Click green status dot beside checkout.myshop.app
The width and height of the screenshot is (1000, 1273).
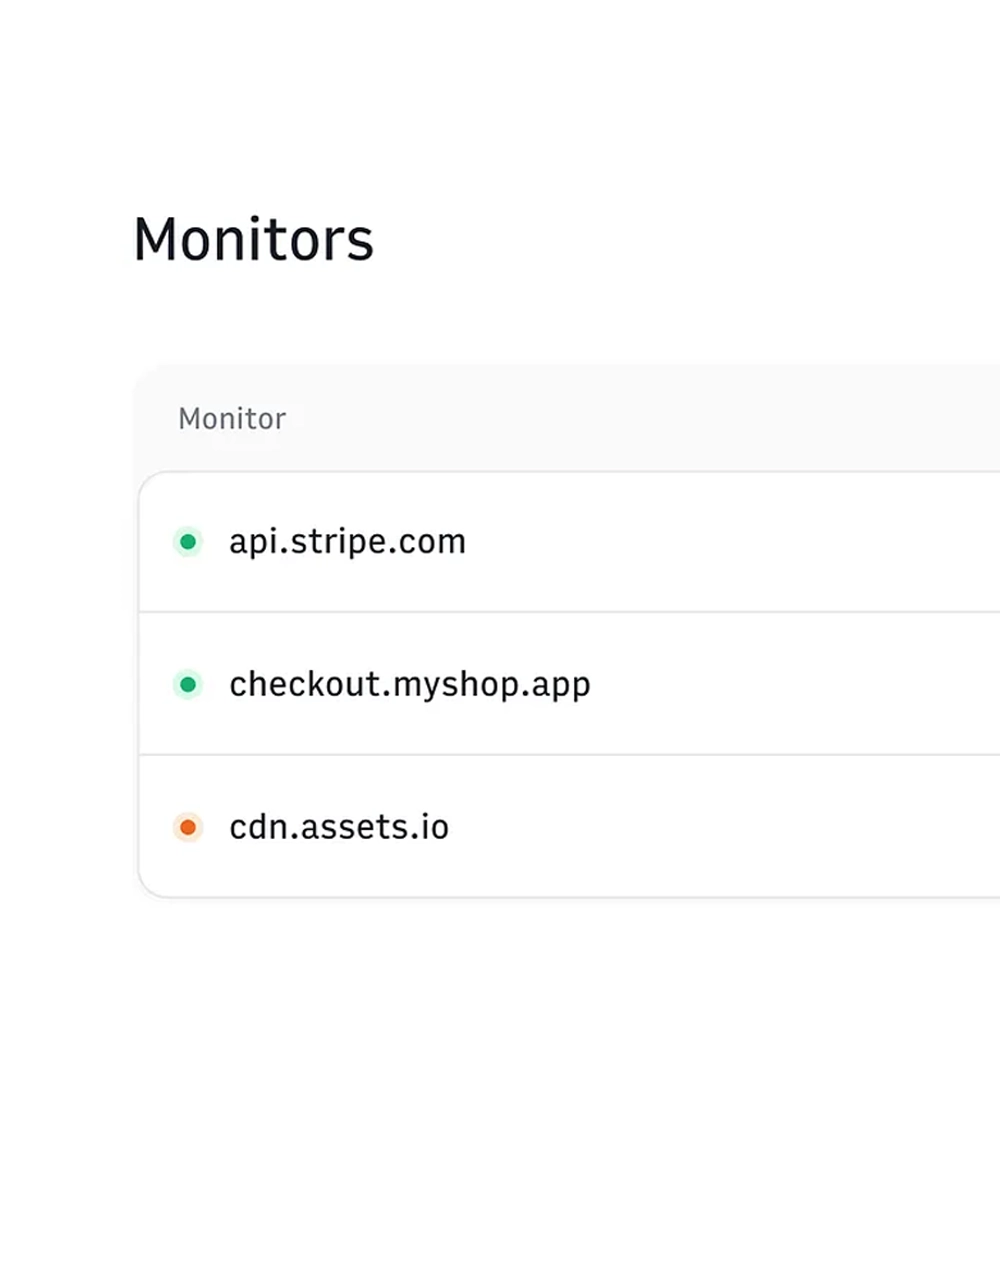[x=187, y=685]
